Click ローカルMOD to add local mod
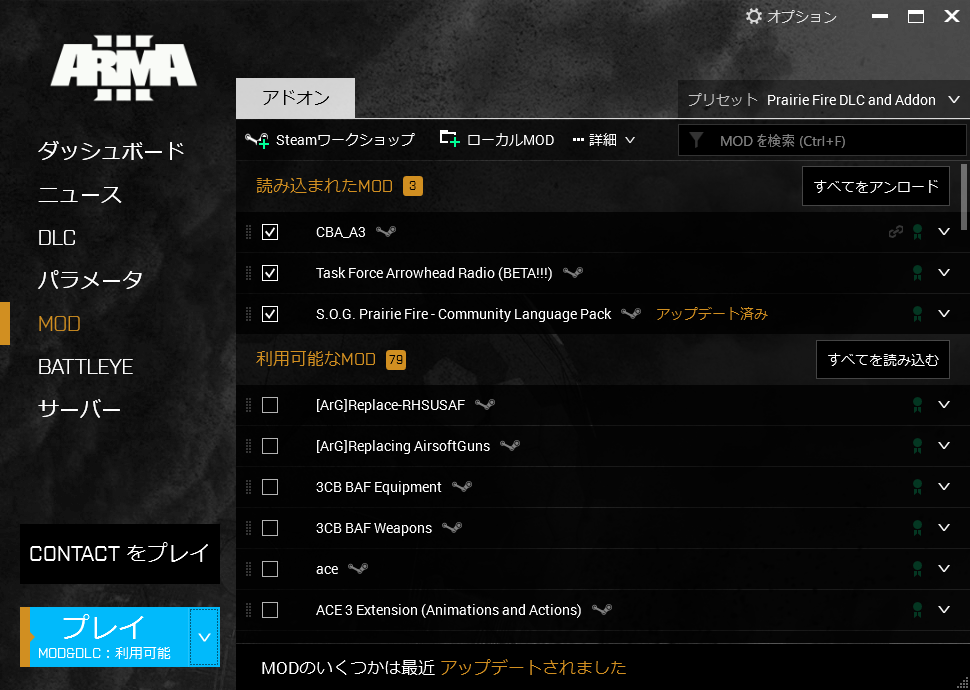The height and width of the screenshot is (690, 970). pyautogui.click(x=497, y=140)
